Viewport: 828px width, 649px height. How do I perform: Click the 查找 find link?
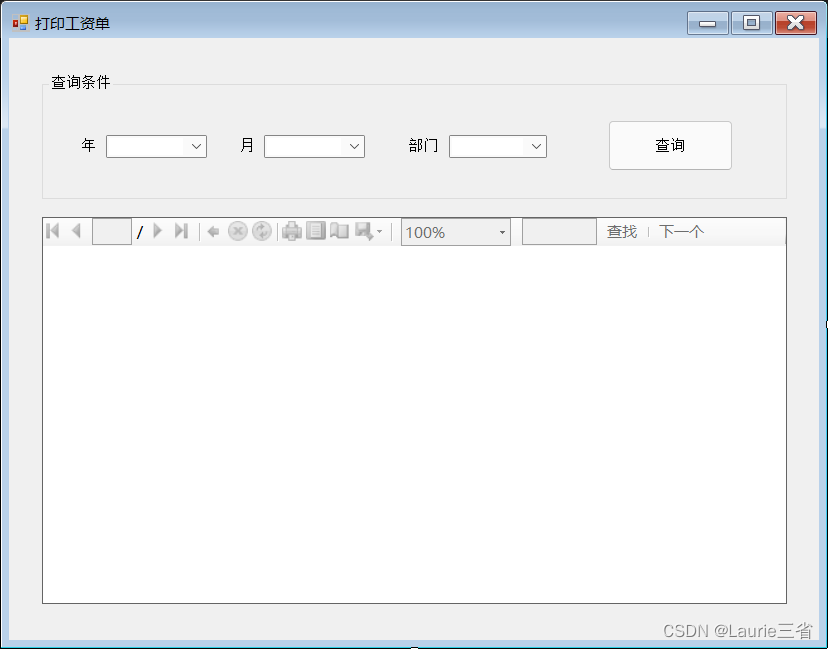(622, 232)
